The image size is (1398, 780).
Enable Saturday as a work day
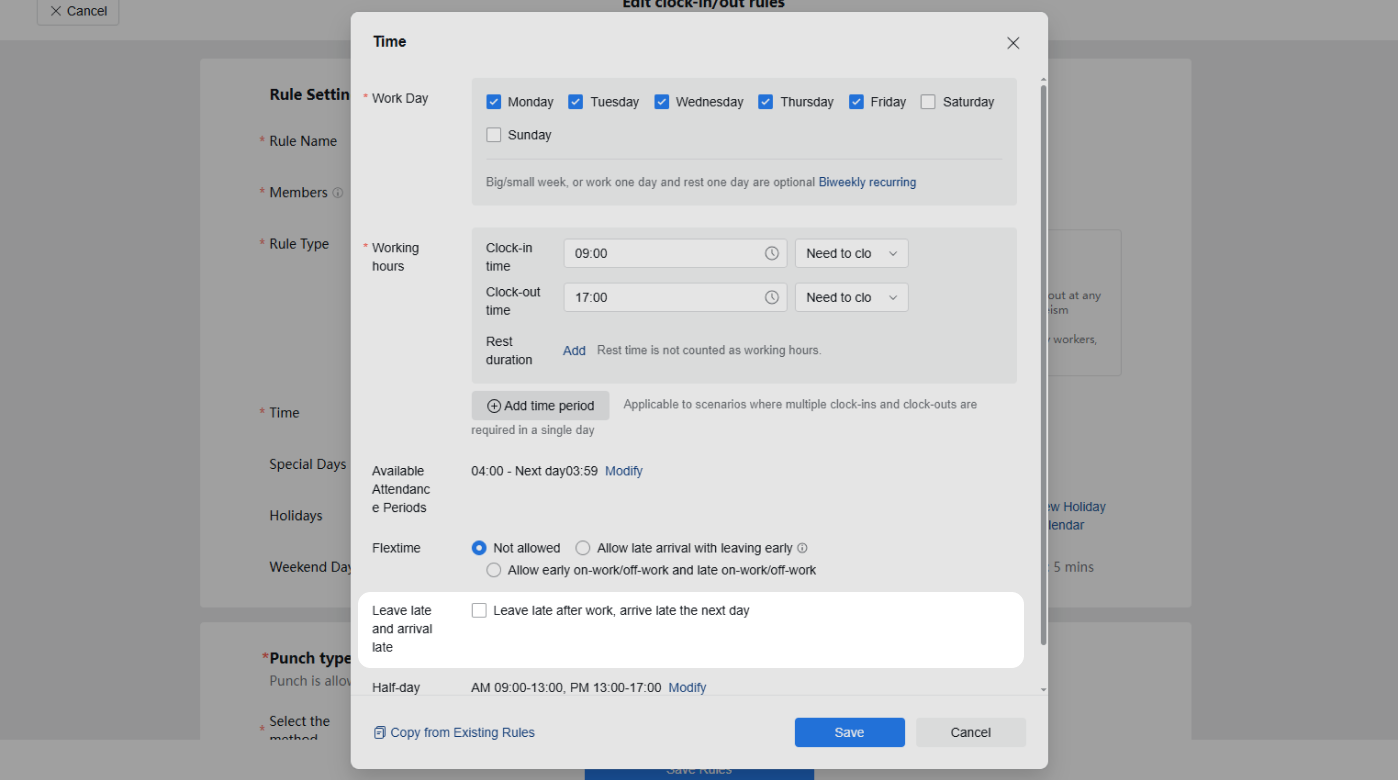tap(928, 102)
